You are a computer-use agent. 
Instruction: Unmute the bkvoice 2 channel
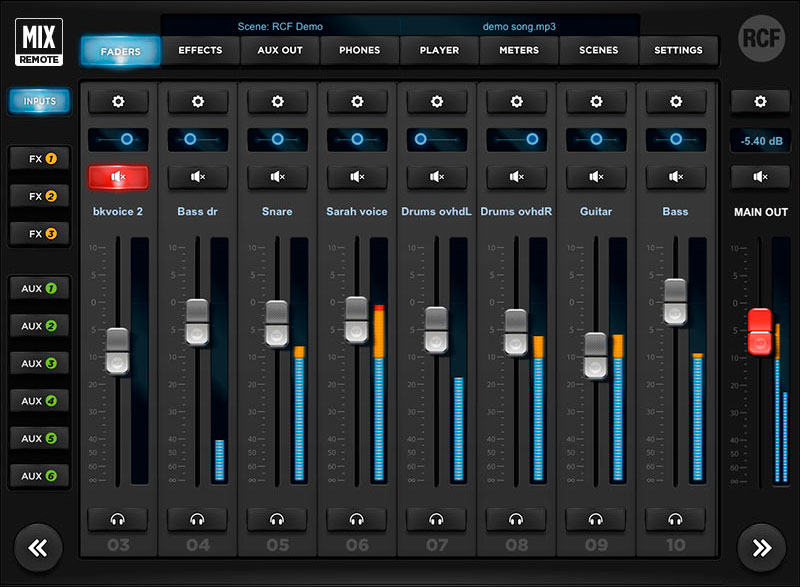[118, 177]
